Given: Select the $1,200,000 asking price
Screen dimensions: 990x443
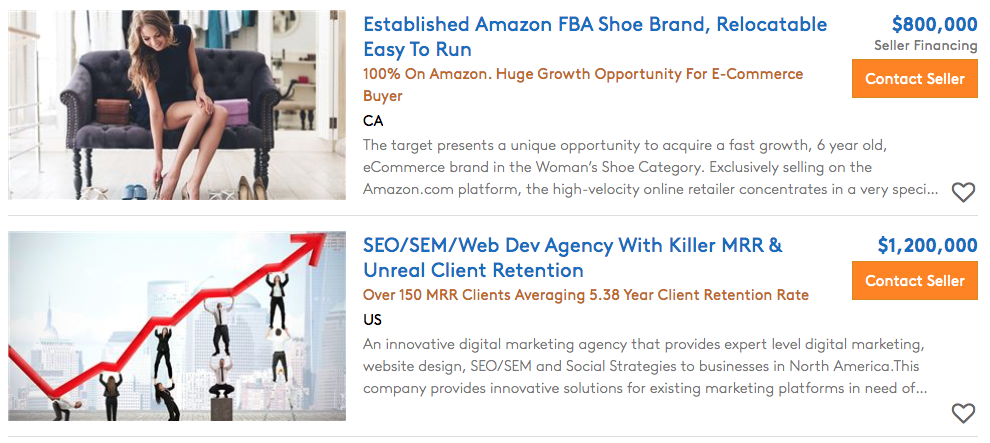Looking at the screenshot, I should pos(927,245).
